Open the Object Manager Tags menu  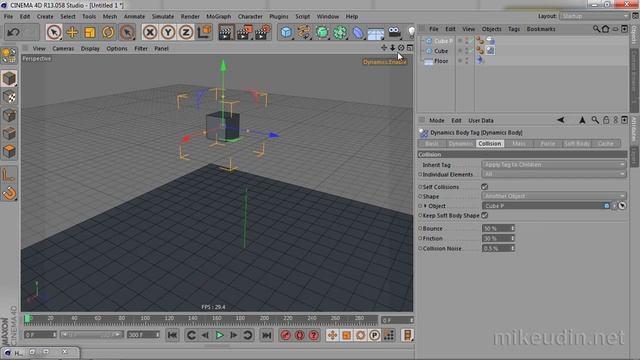(514, 29)
